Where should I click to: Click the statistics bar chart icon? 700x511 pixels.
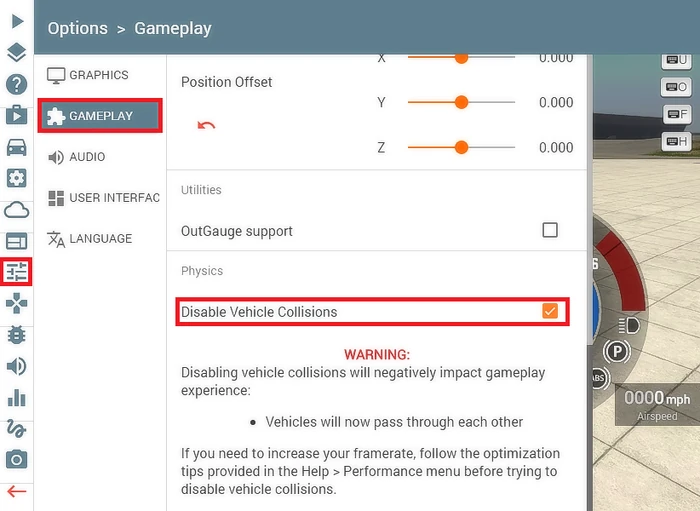tap(17, 397)
